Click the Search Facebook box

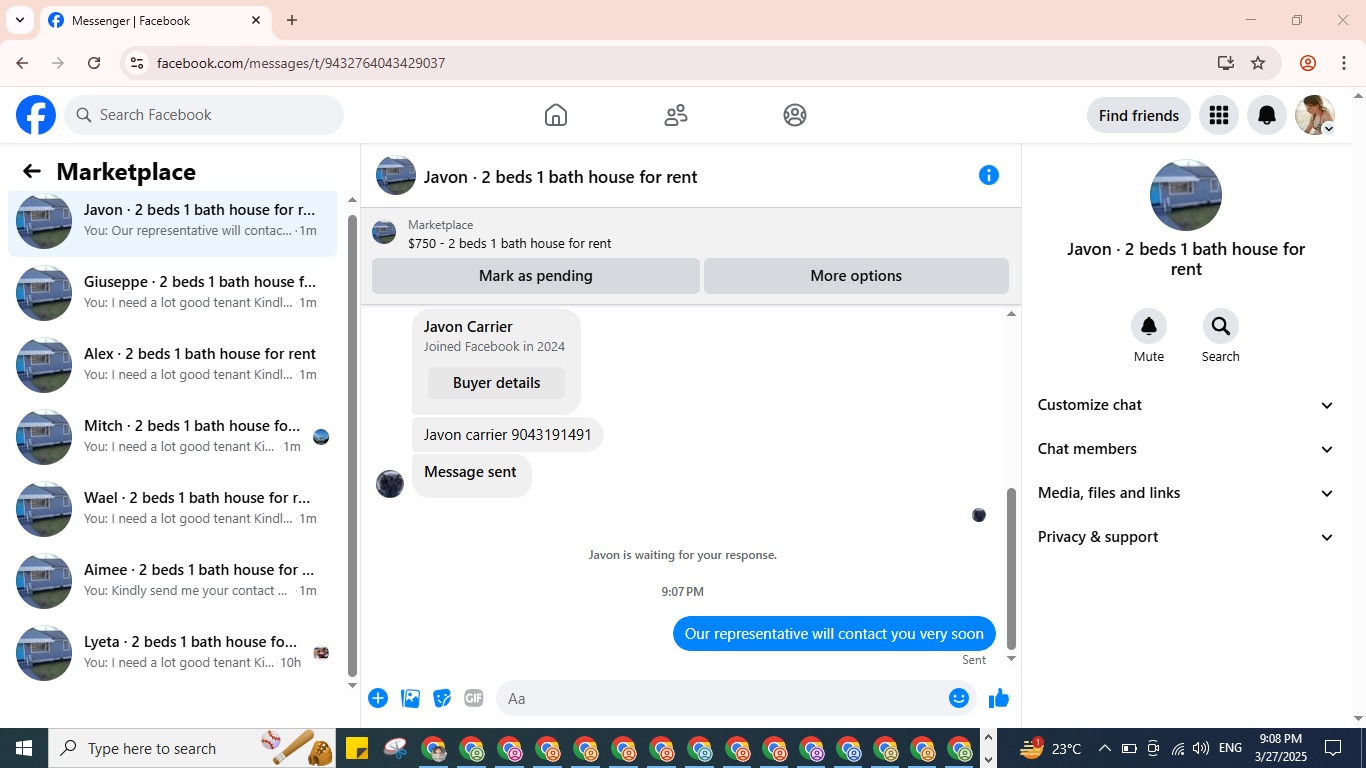[x=204, y=115]
